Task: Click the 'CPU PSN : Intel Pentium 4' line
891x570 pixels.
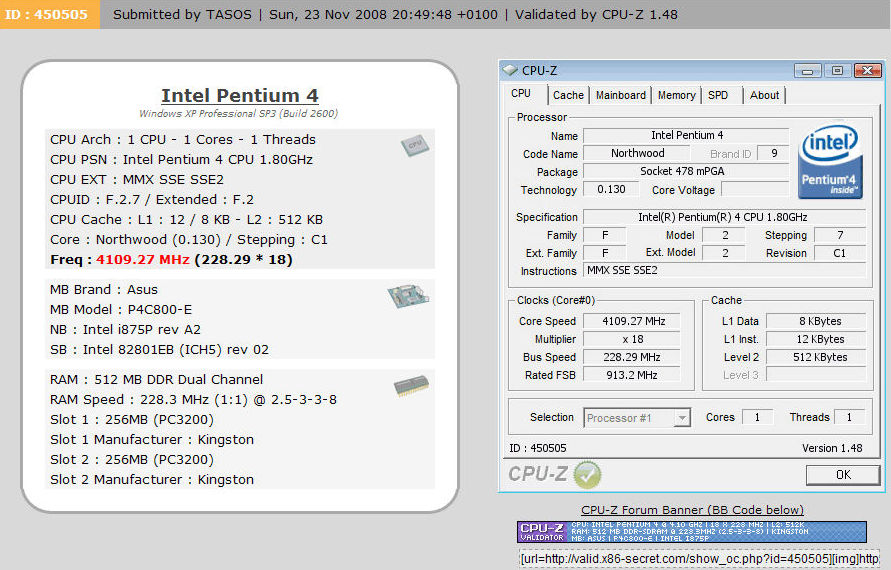Action: tap(181, 160)
